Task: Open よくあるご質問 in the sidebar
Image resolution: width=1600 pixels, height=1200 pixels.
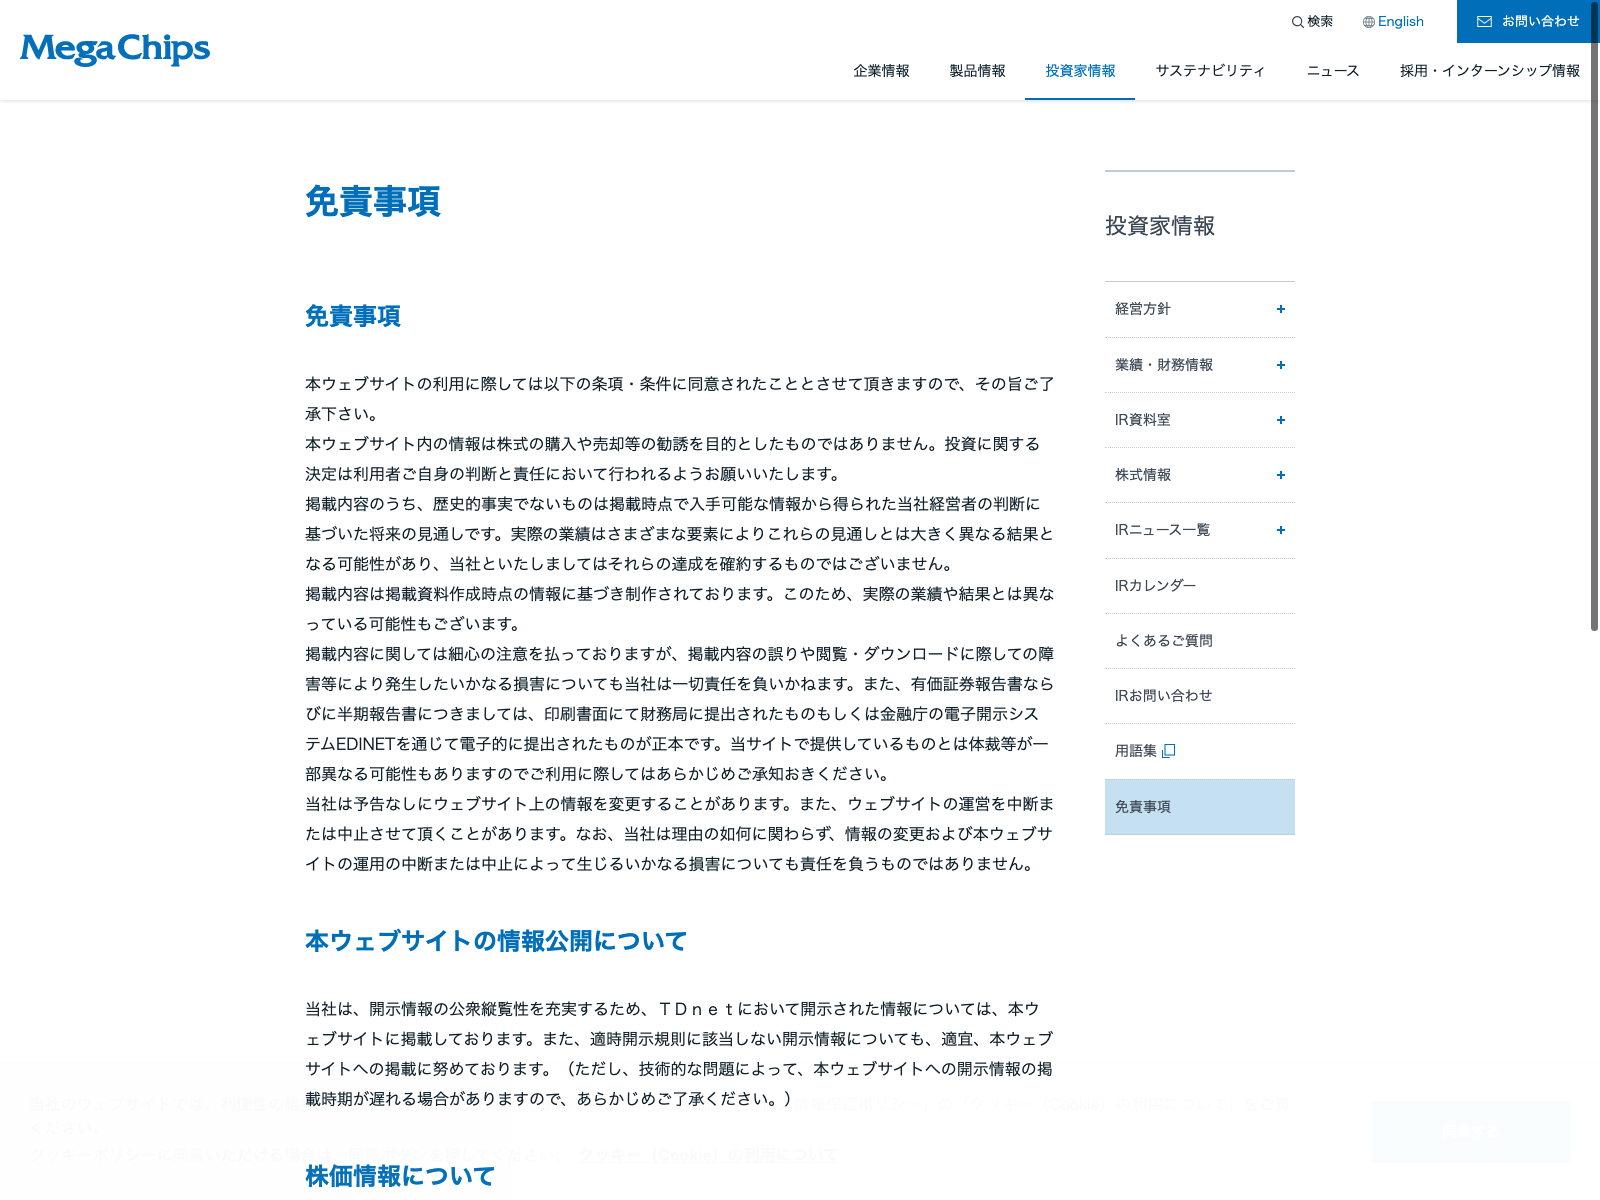Action: [1163, 641]
